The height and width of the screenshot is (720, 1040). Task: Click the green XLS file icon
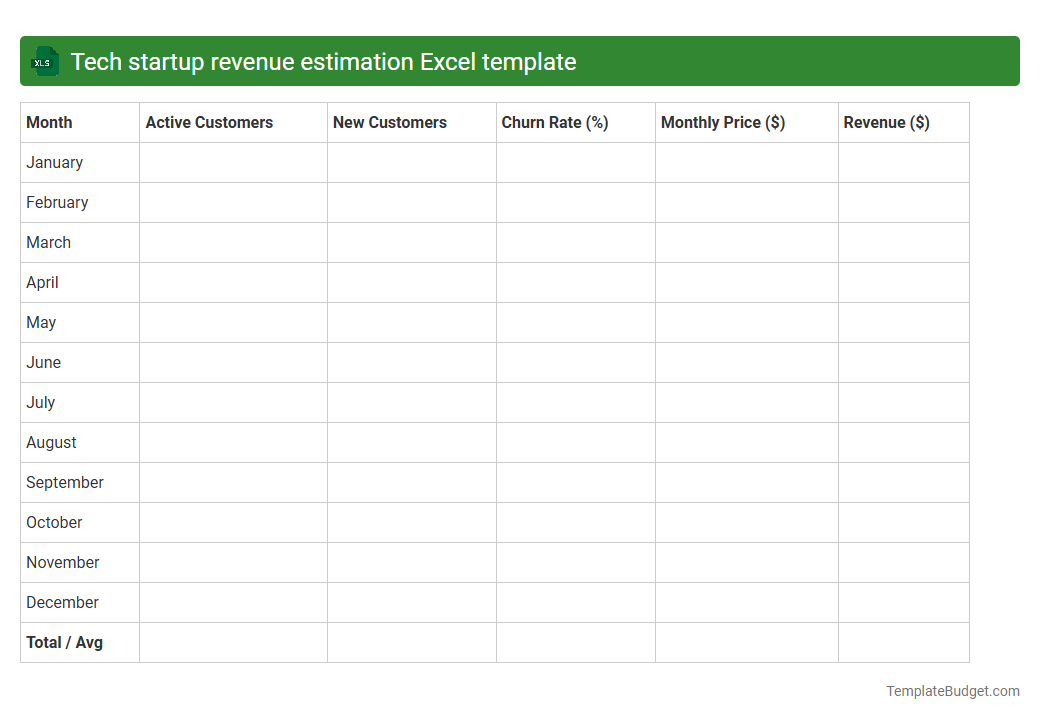tap(44, 61)
